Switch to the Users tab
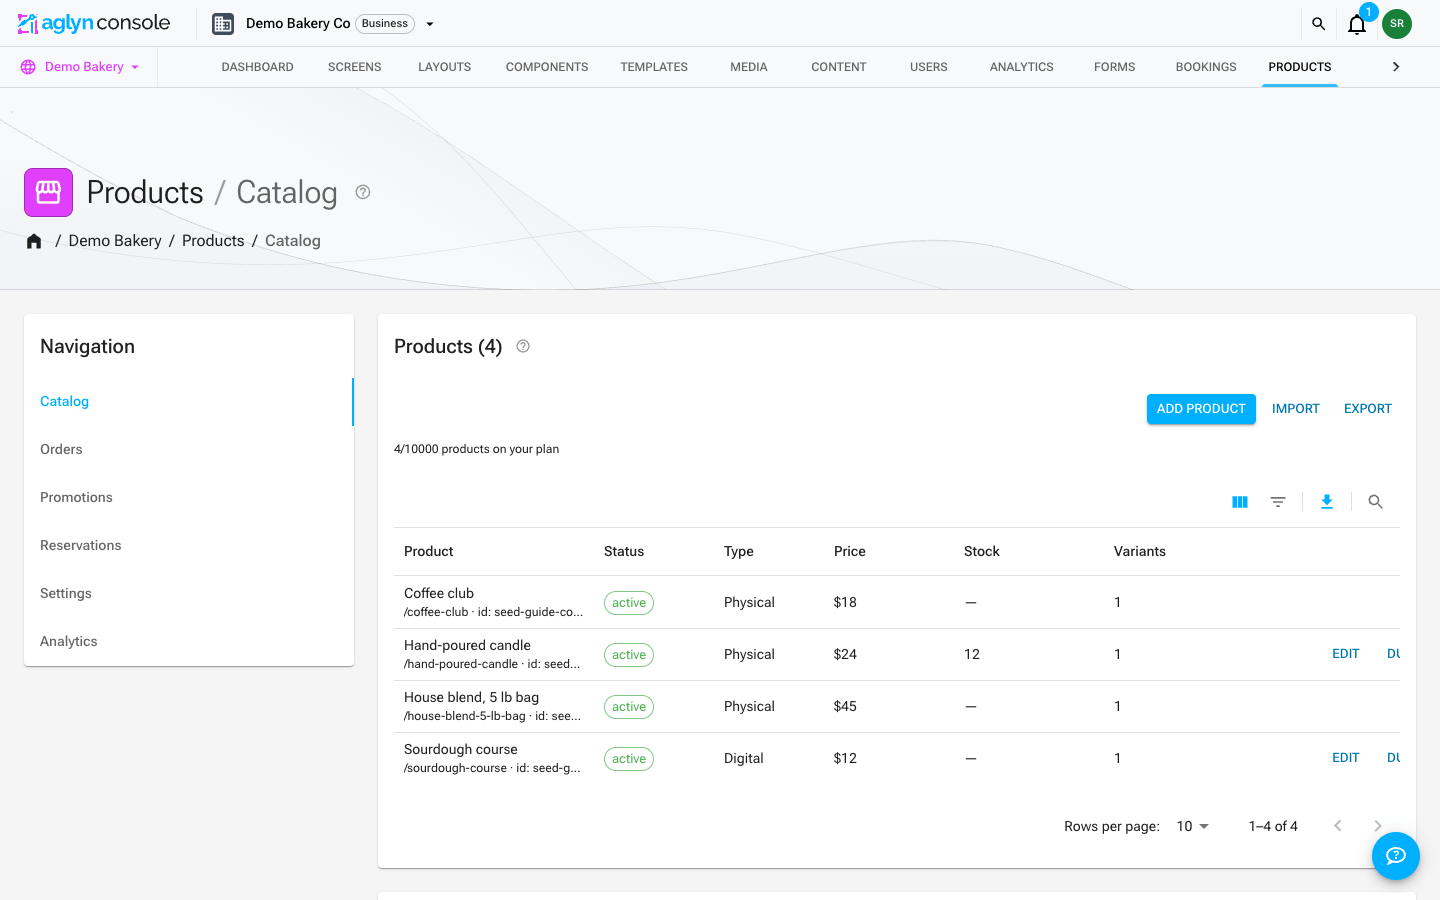The image size is (1440, 900). click(929, 67)
